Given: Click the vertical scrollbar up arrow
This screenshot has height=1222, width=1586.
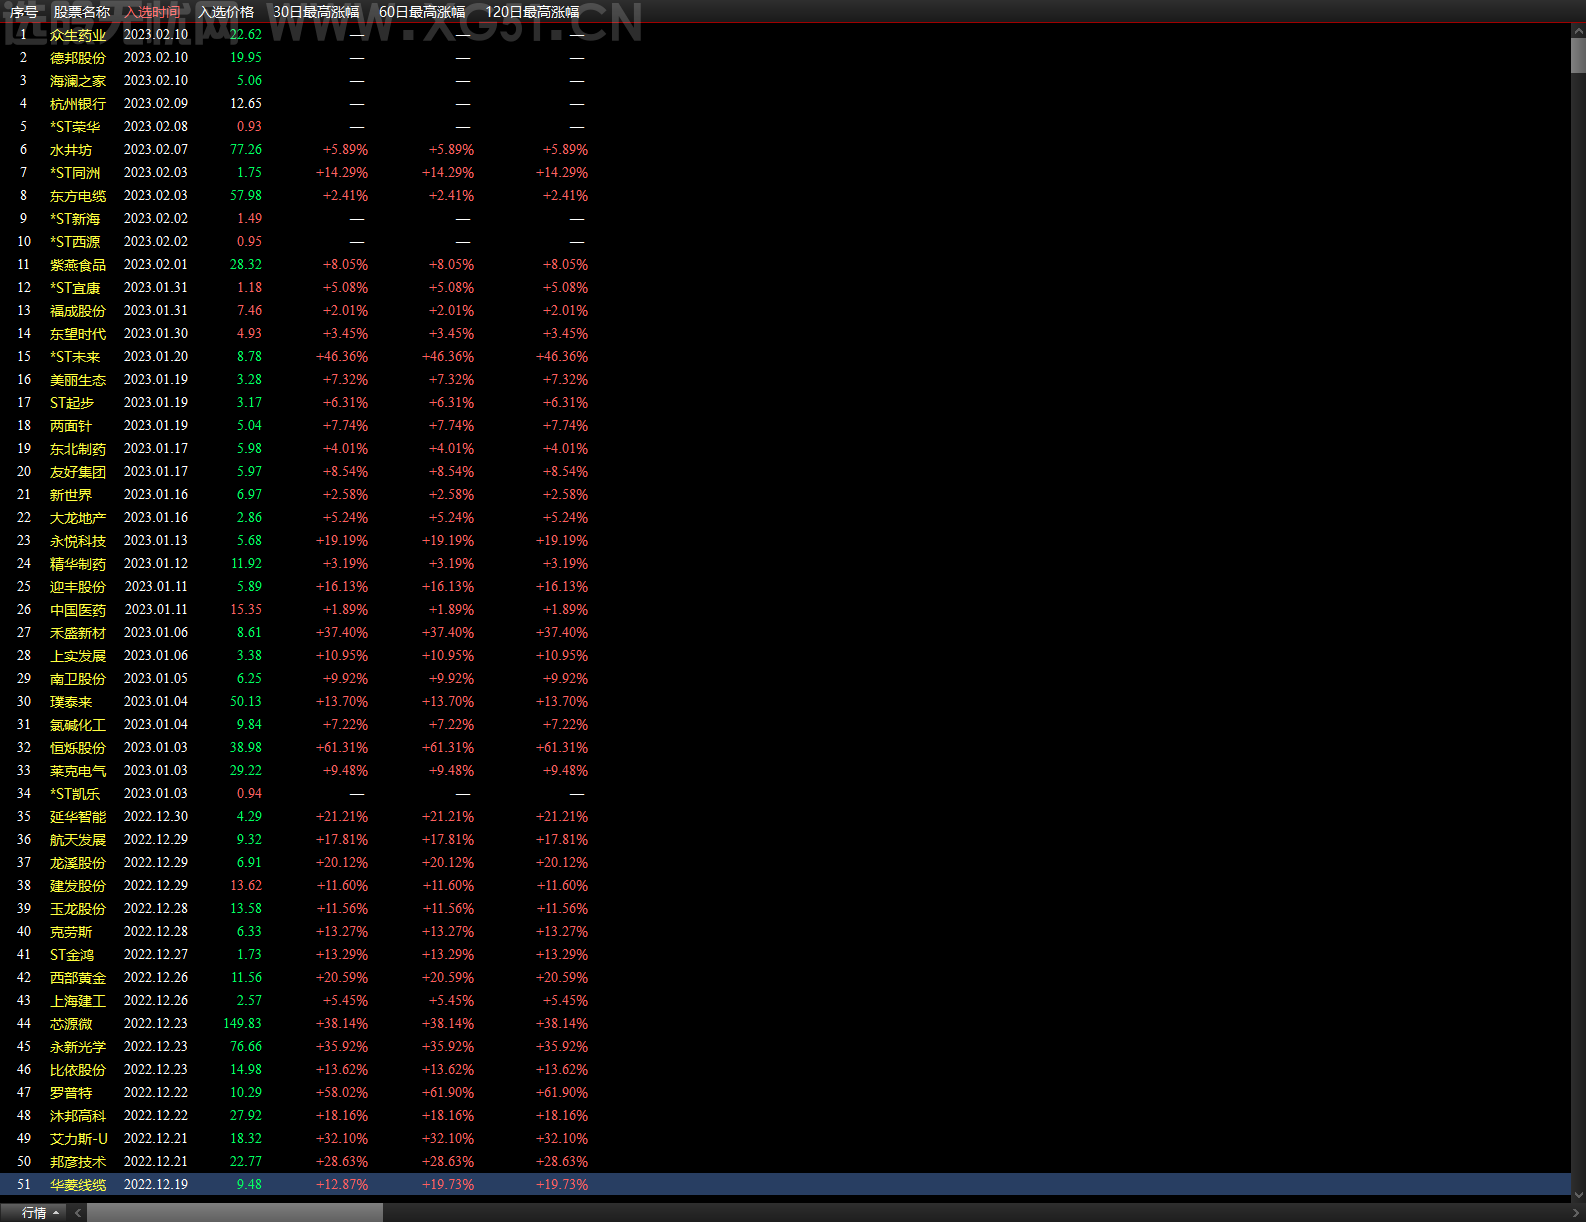Looking at the screenshot, I should point(1578,32).
